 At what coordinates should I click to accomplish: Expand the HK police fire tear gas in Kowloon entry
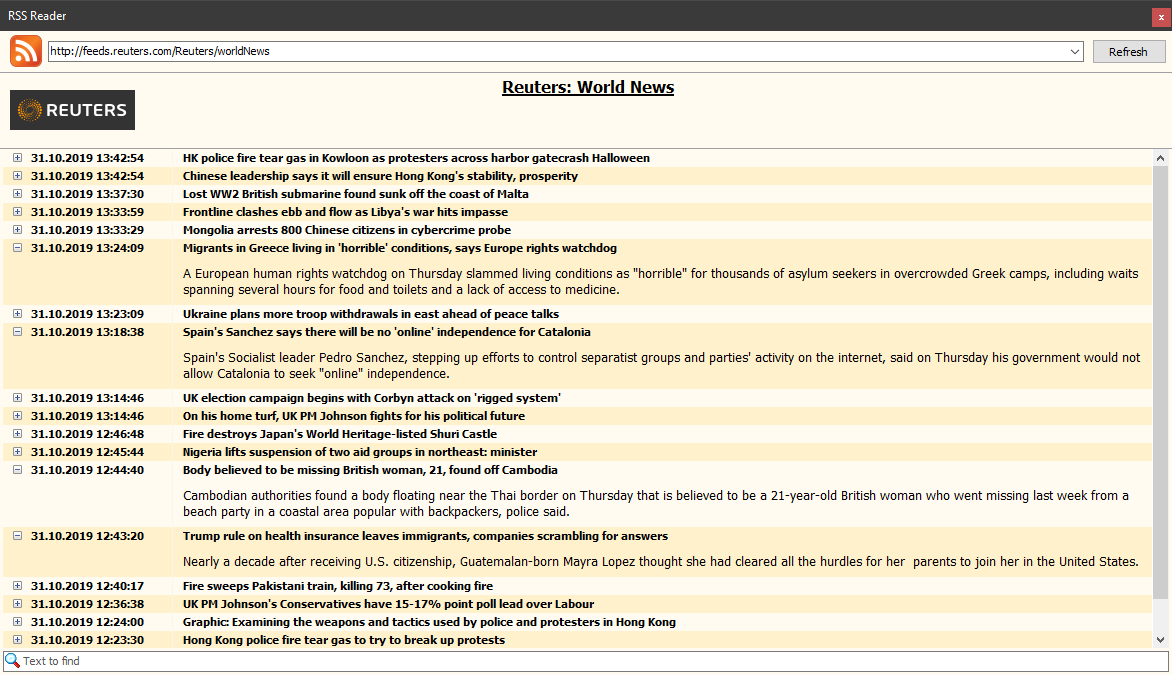click(x=17, y=158)
